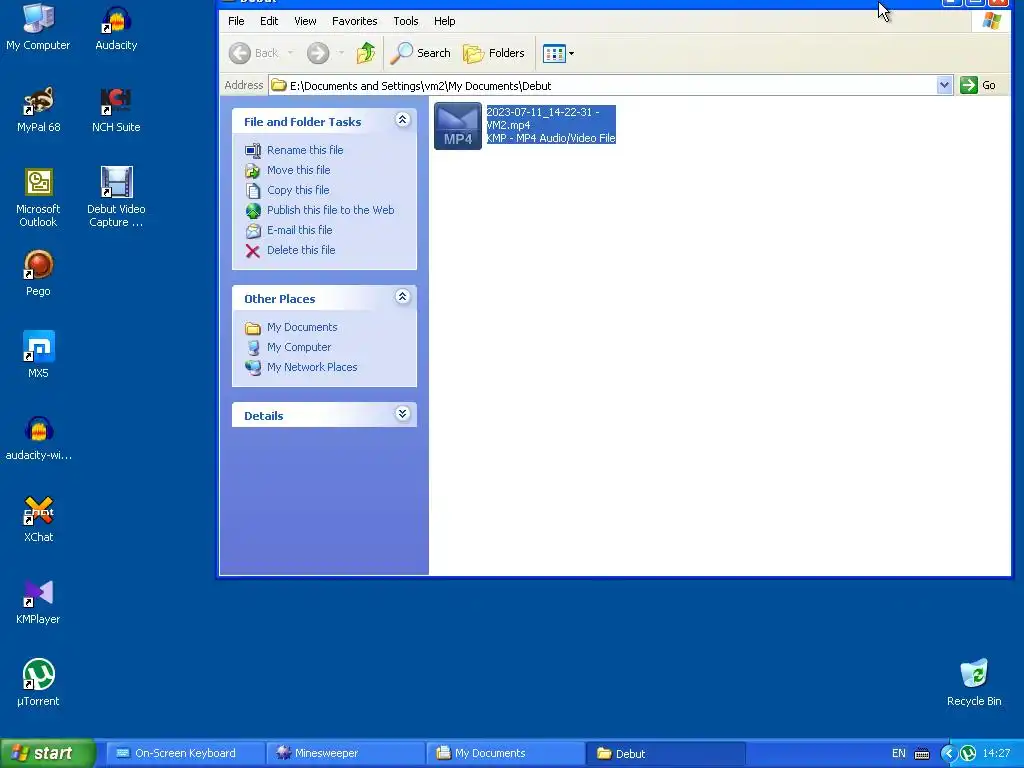The width and height of the screenshot is (1024, 768).
Task: Select the MX5 browser shortcut
Action: tap(38, 355)
